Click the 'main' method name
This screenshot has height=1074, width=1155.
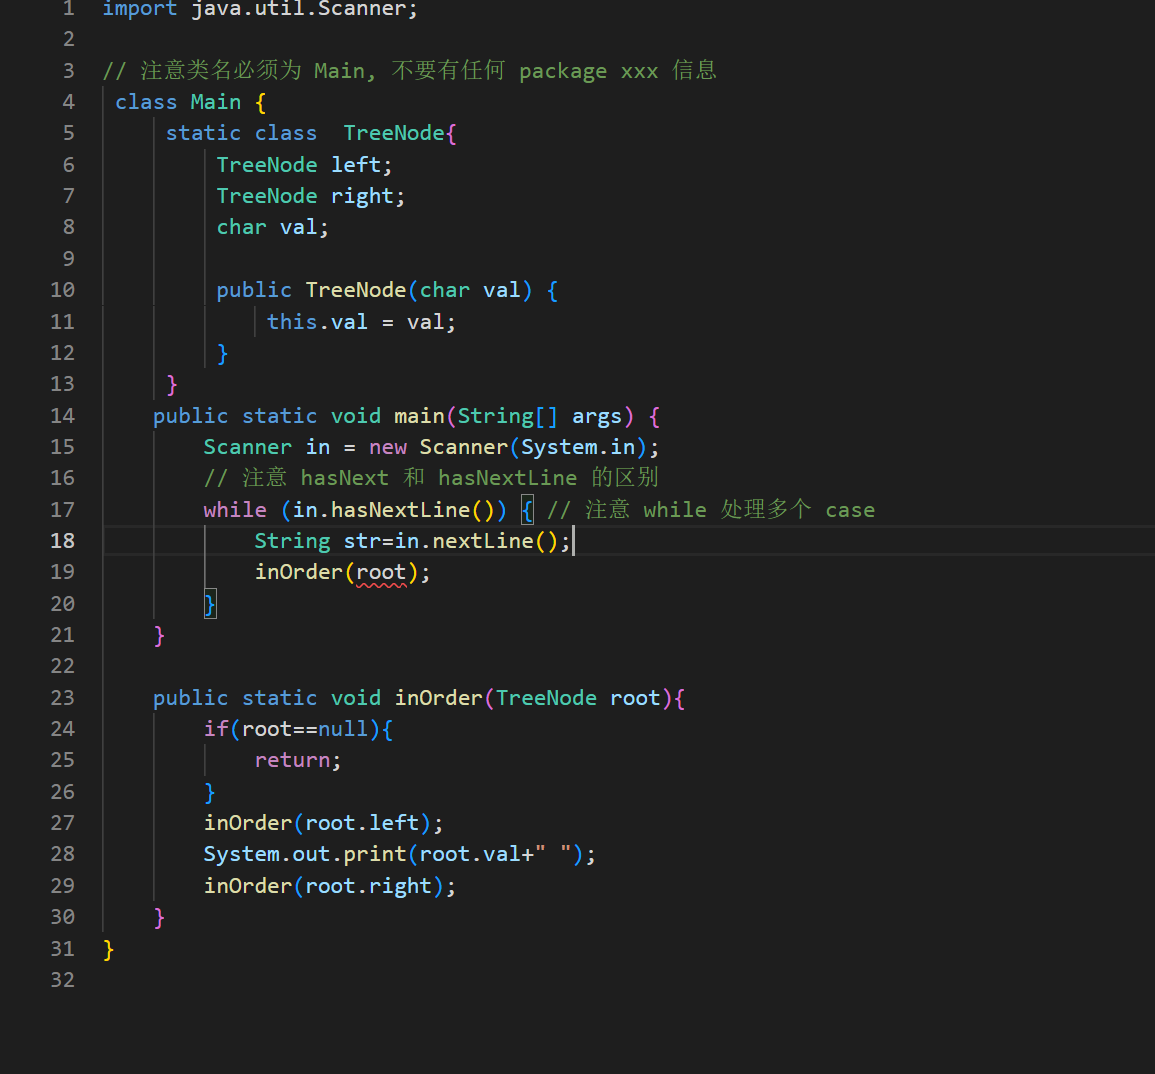[x=419, y=416]
